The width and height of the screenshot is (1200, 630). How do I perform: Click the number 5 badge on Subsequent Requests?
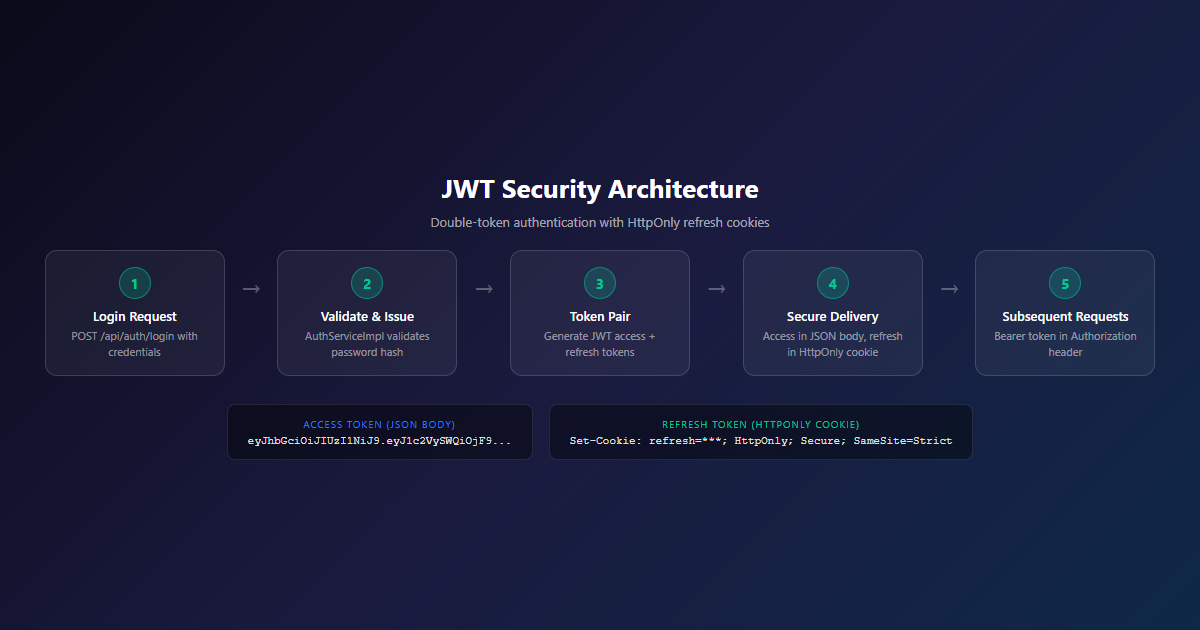click(1065, 284)
